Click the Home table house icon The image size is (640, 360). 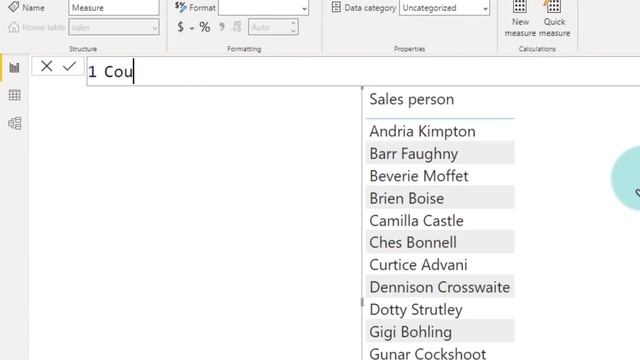(13, 27)
